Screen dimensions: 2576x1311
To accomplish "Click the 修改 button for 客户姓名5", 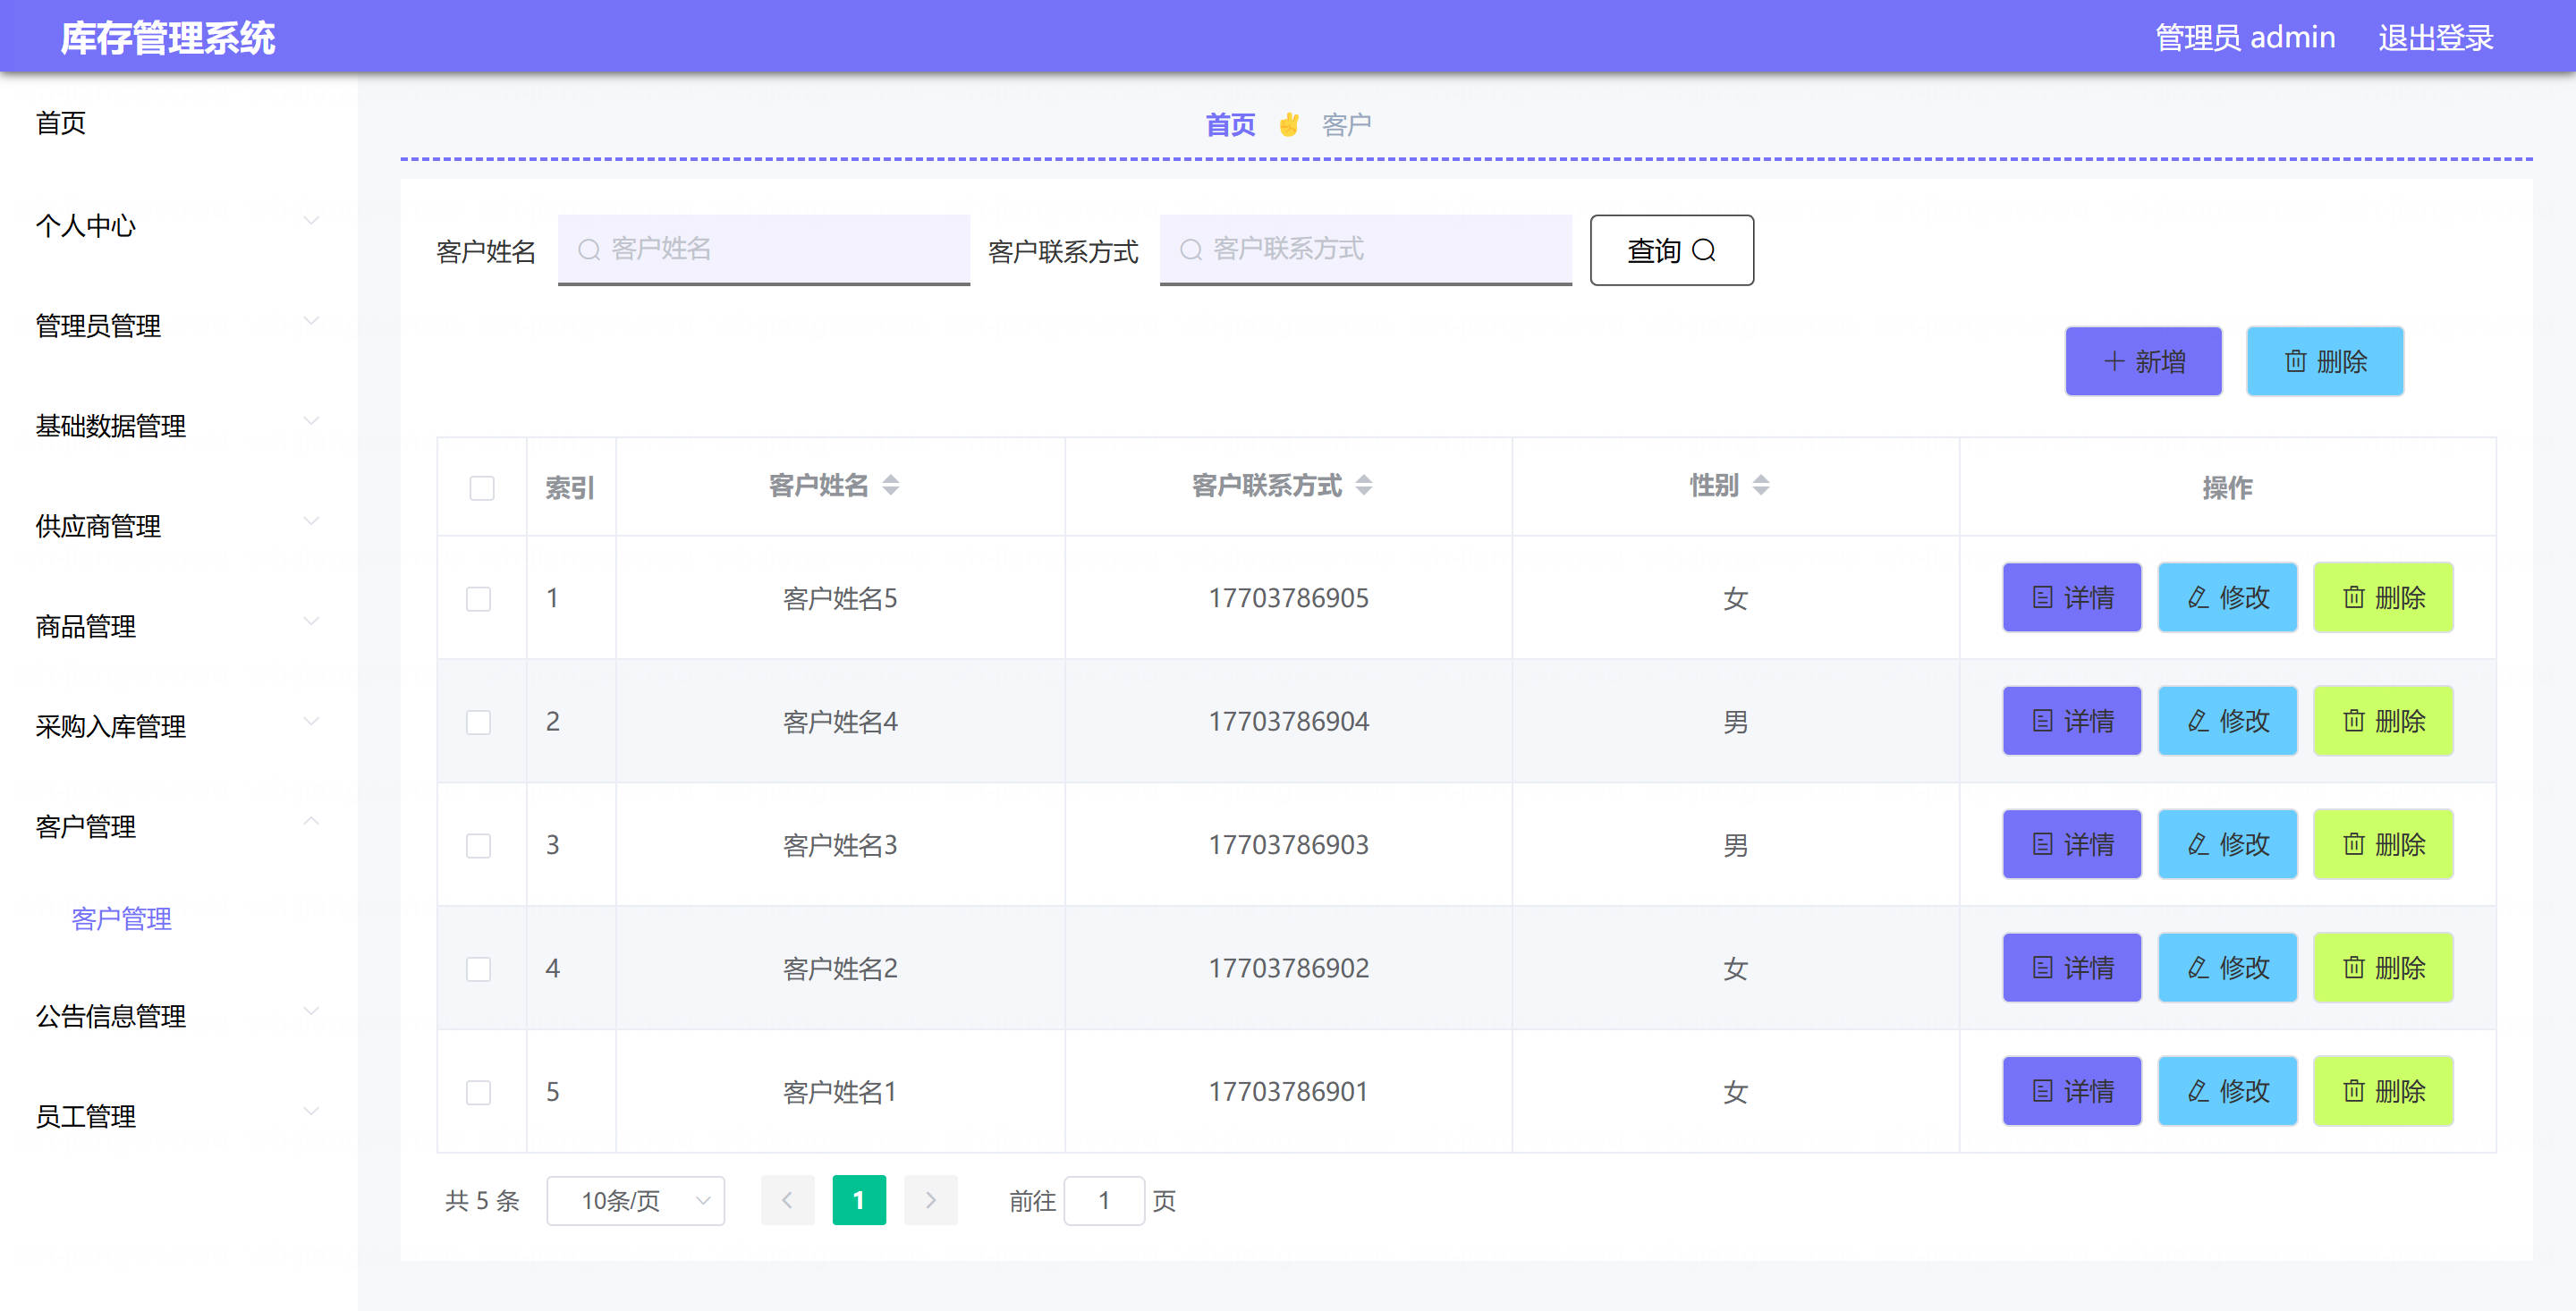I will coord(2227,597).
